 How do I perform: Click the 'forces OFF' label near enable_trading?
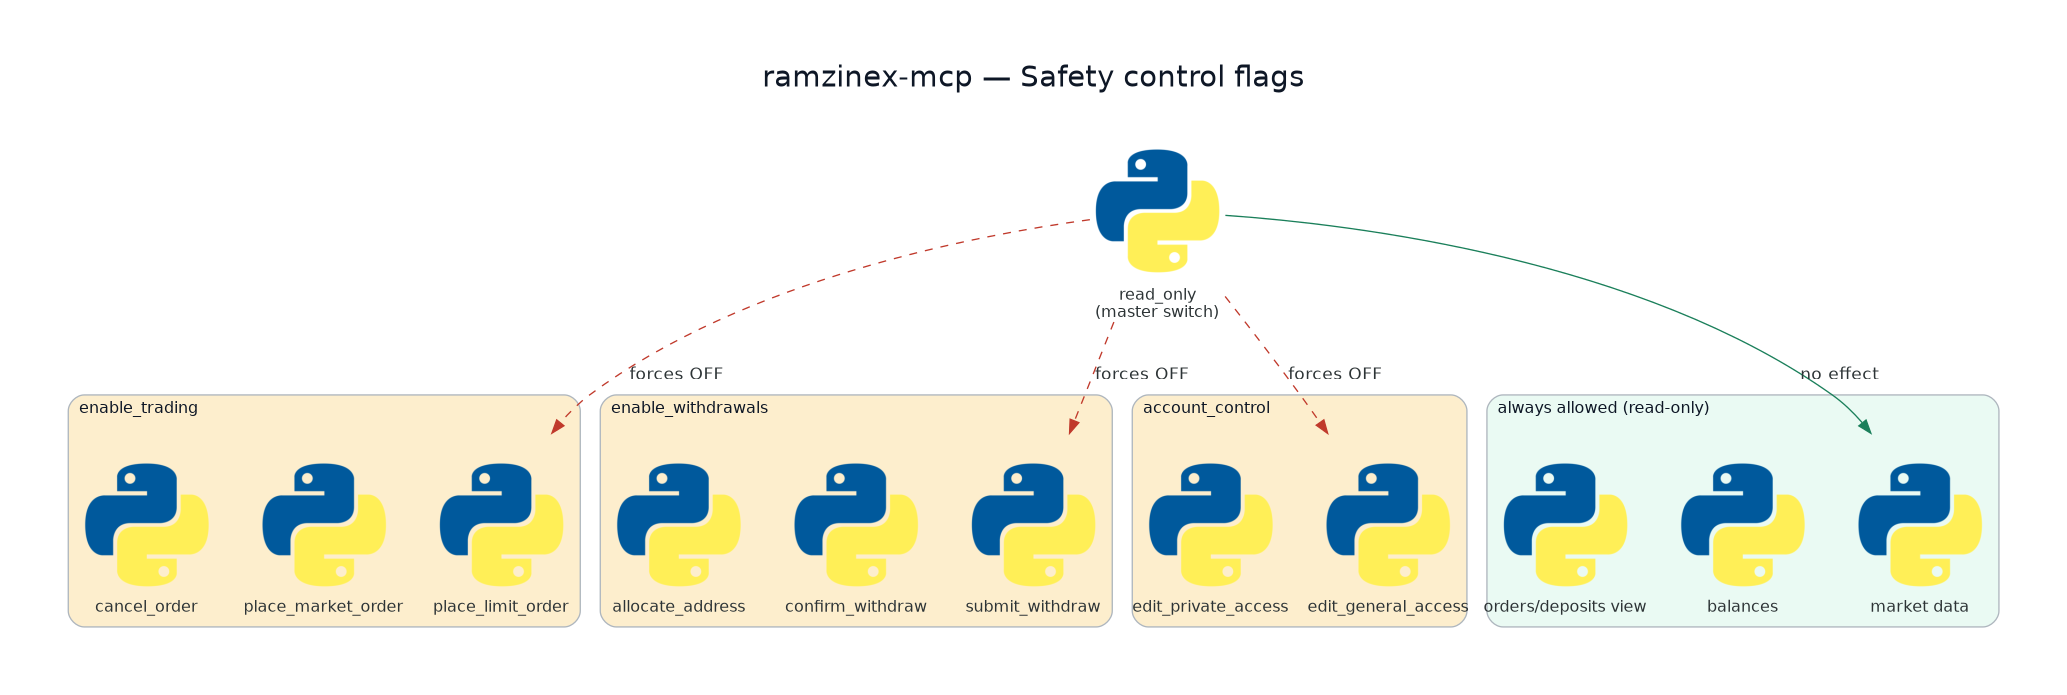tap(676, 374)
